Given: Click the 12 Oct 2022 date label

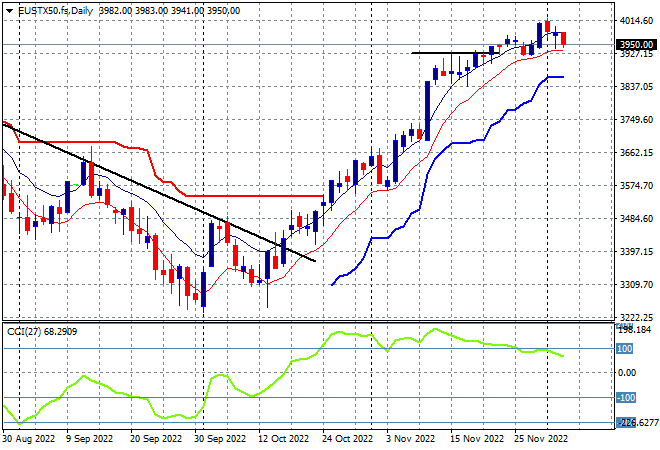Looking at the screenshot, I should 284,439.
